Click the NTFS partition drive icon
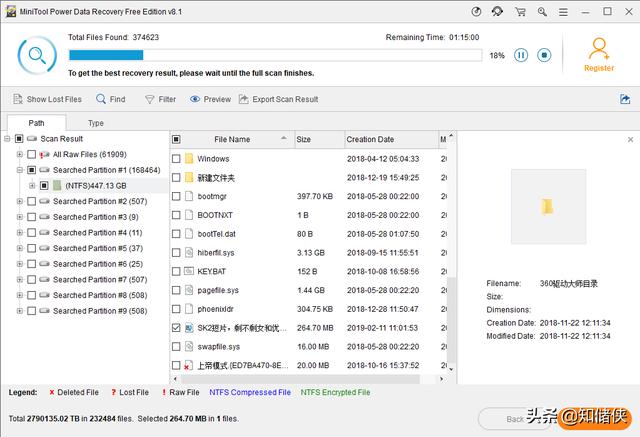The width and height of the screenshot is (640, 437). [x=57, y=186]
